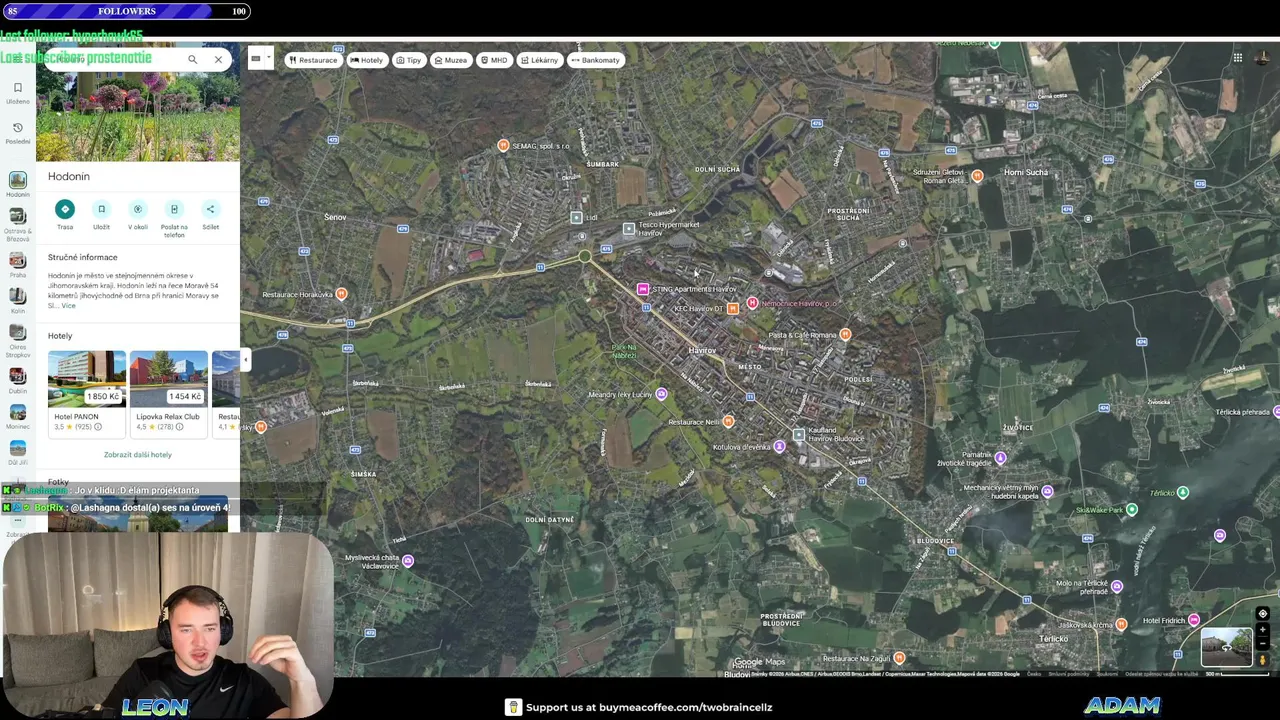Open the Lidl store map marker
This screenshot has height=720, width=1280.
(x=576, y=217)
